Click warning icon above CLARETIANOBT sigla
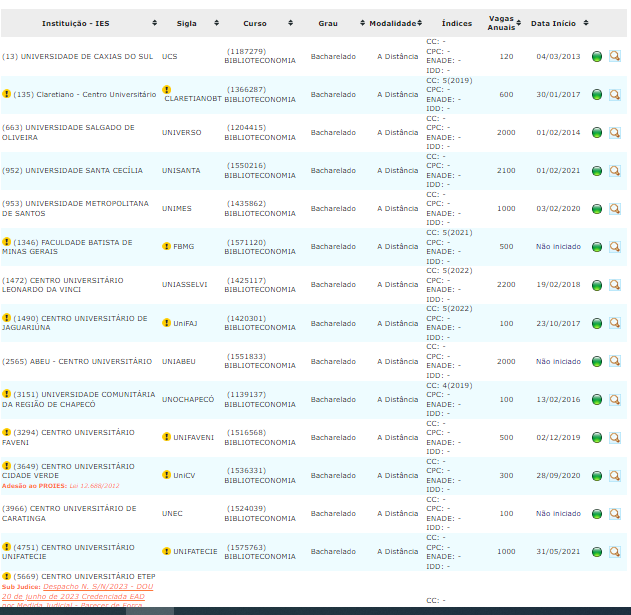 point(166,89)
